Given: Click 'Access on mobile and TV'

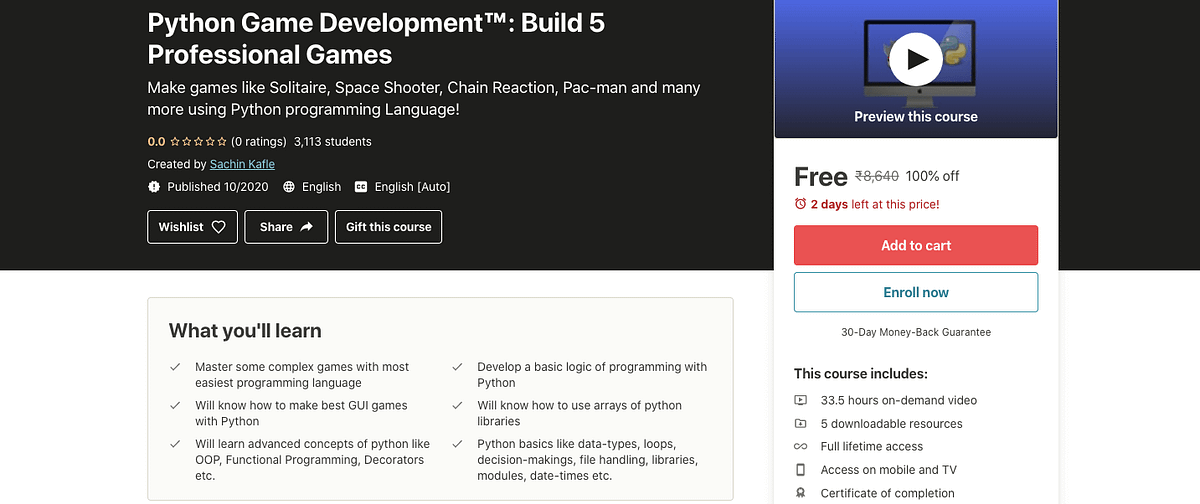Looking at the screenshot, I should click(889, 470).
